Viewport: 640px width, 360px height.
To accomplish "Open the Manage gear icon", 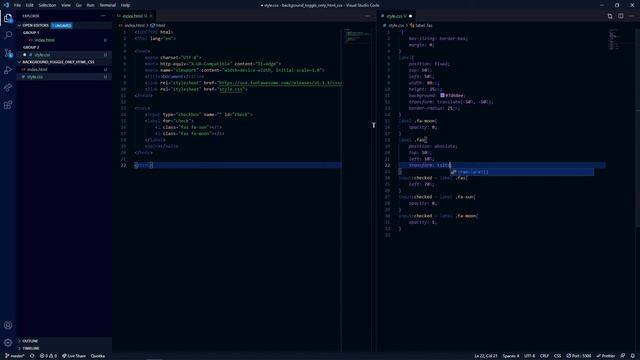I will pos(8,342).
